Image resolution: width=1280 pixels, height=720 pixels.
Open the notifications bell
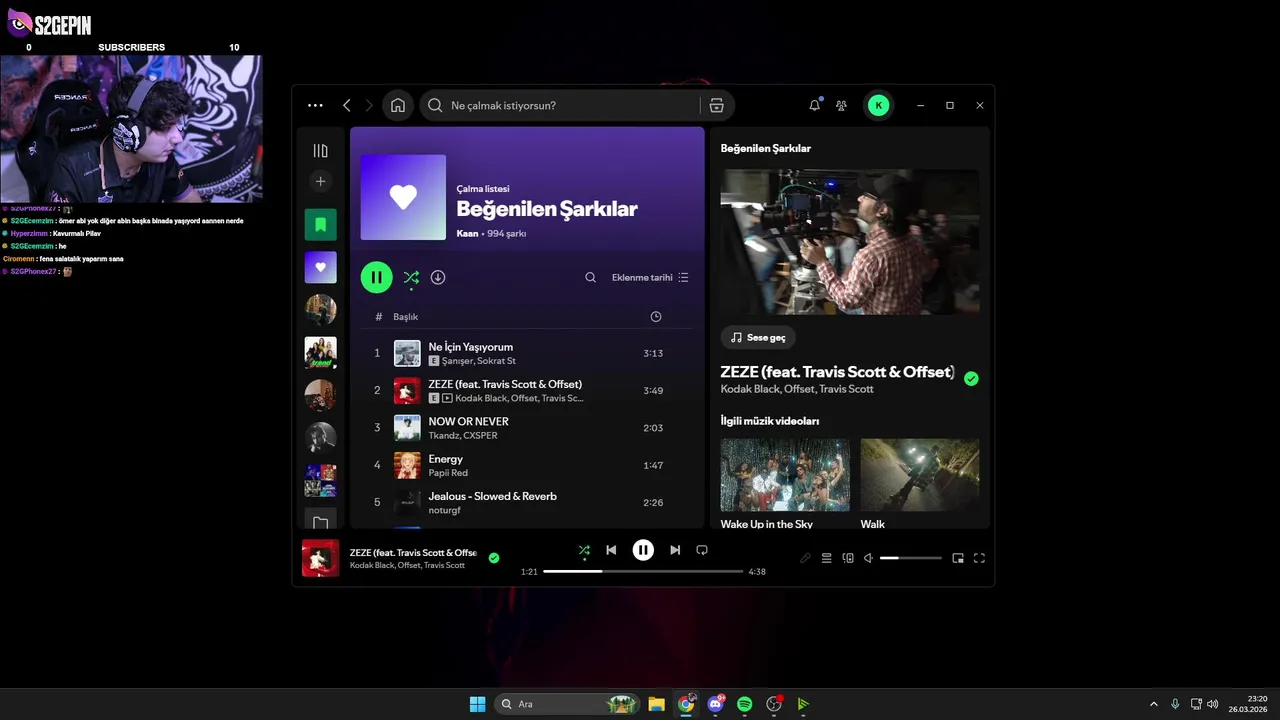[815, 105]
